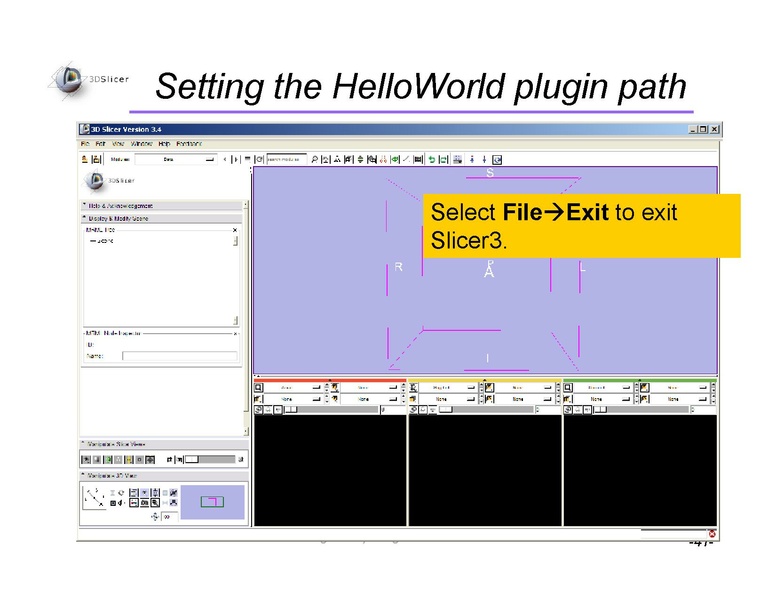Screen dimensions: 776x600
Task: Click the magnifier search icon in toolbar
Action: 314,159
